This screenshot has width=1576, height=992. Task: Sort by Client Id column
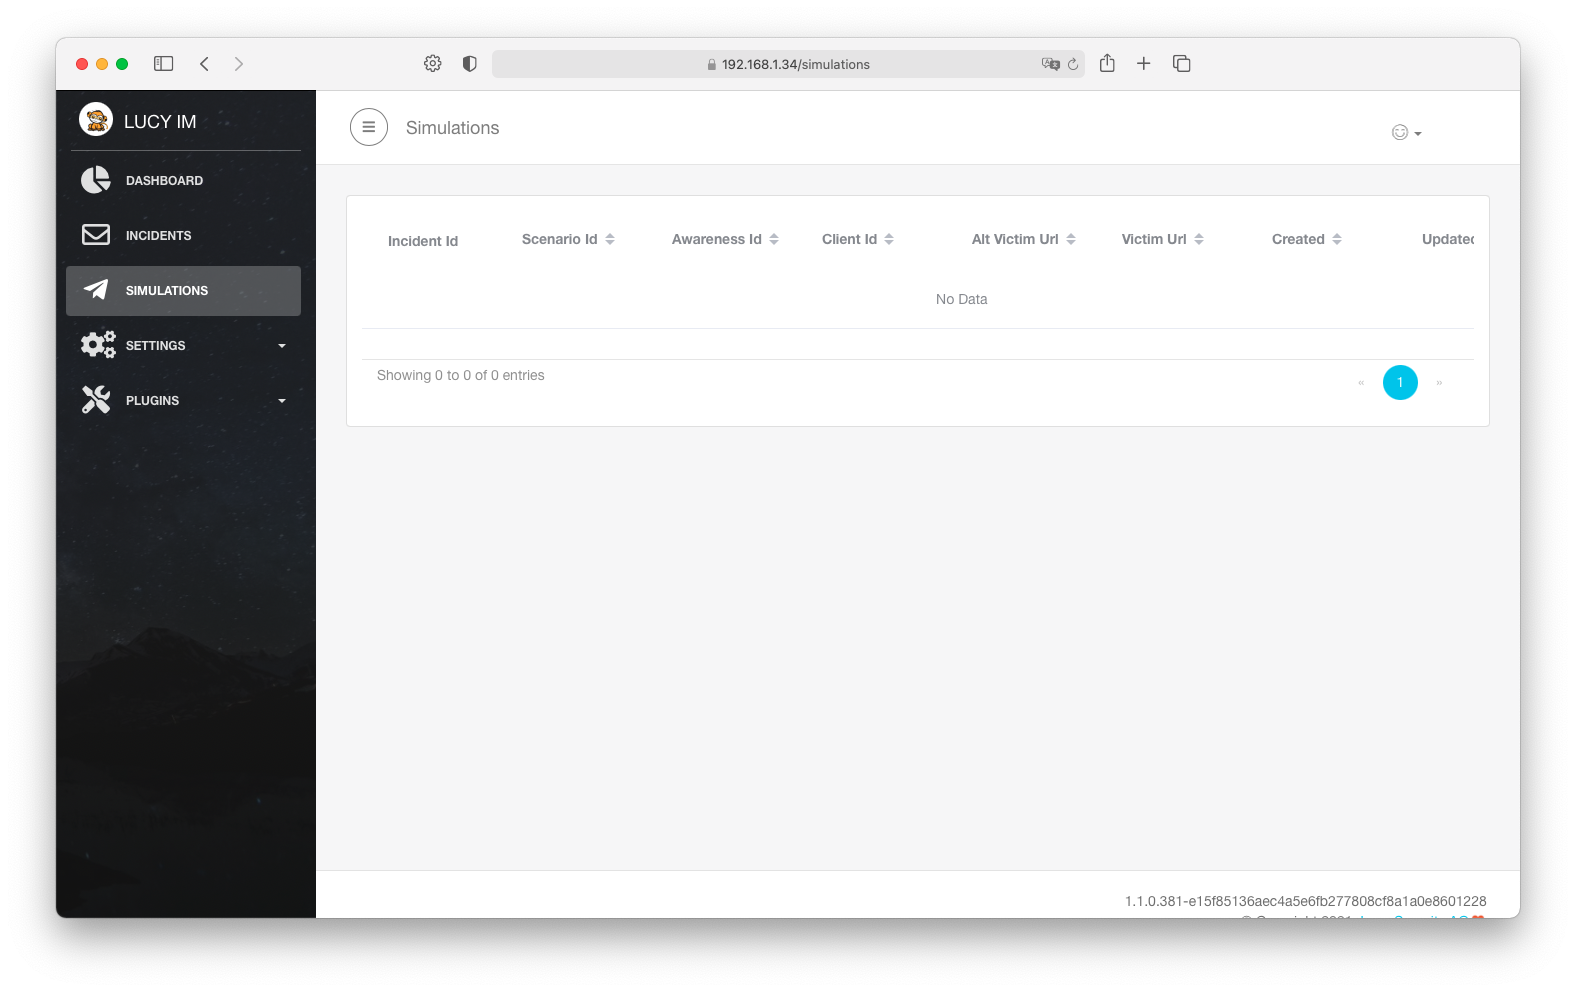[857, 239]
